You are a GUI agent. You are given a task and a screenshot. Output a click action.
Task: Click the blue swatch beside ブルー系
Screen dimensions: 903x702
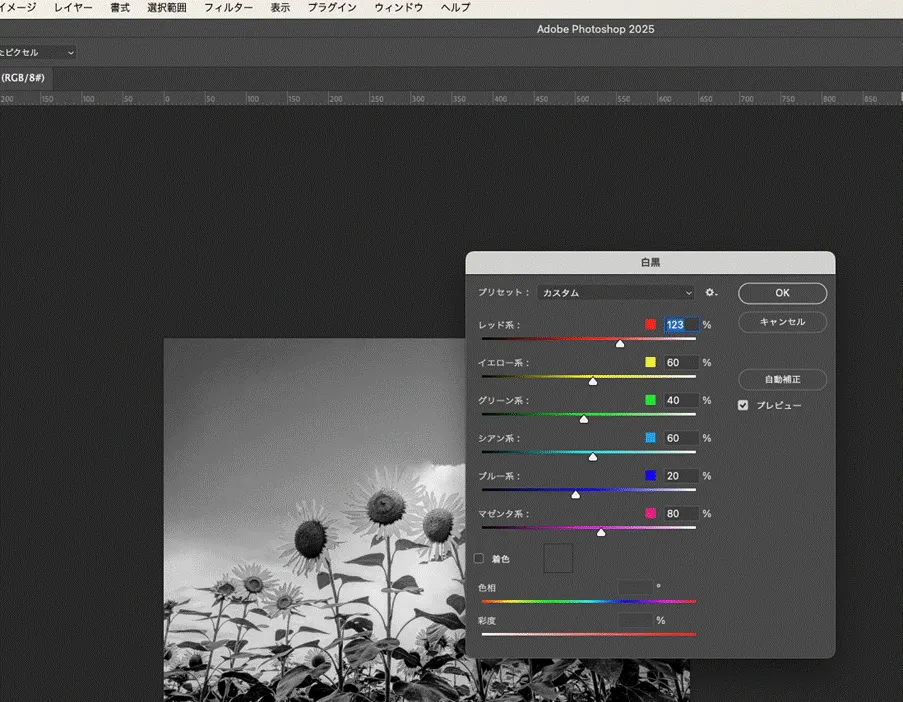click(x=650, y=476)
